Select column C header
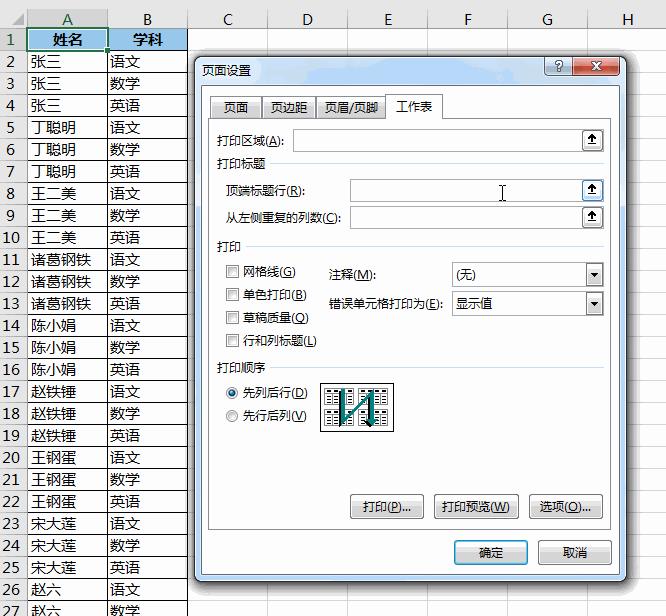The image size is (666, 616). point(228,19)
